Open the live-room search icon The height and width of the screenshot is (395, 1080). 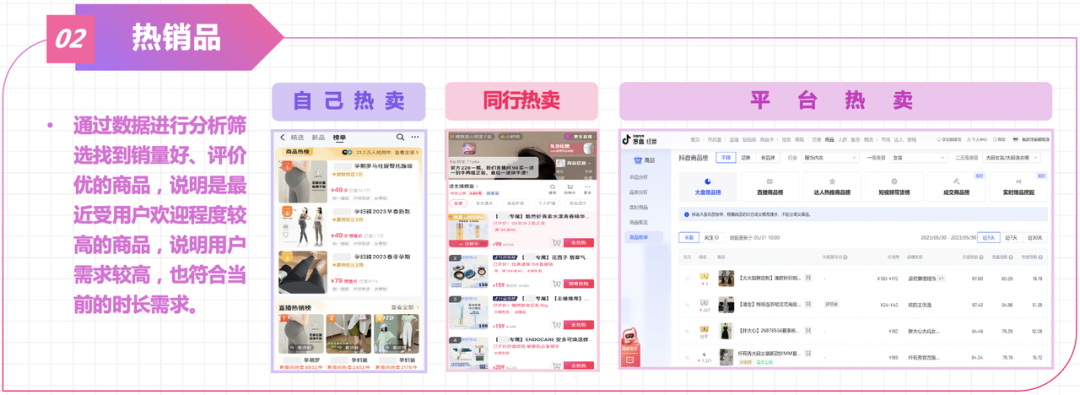(552, 188)
